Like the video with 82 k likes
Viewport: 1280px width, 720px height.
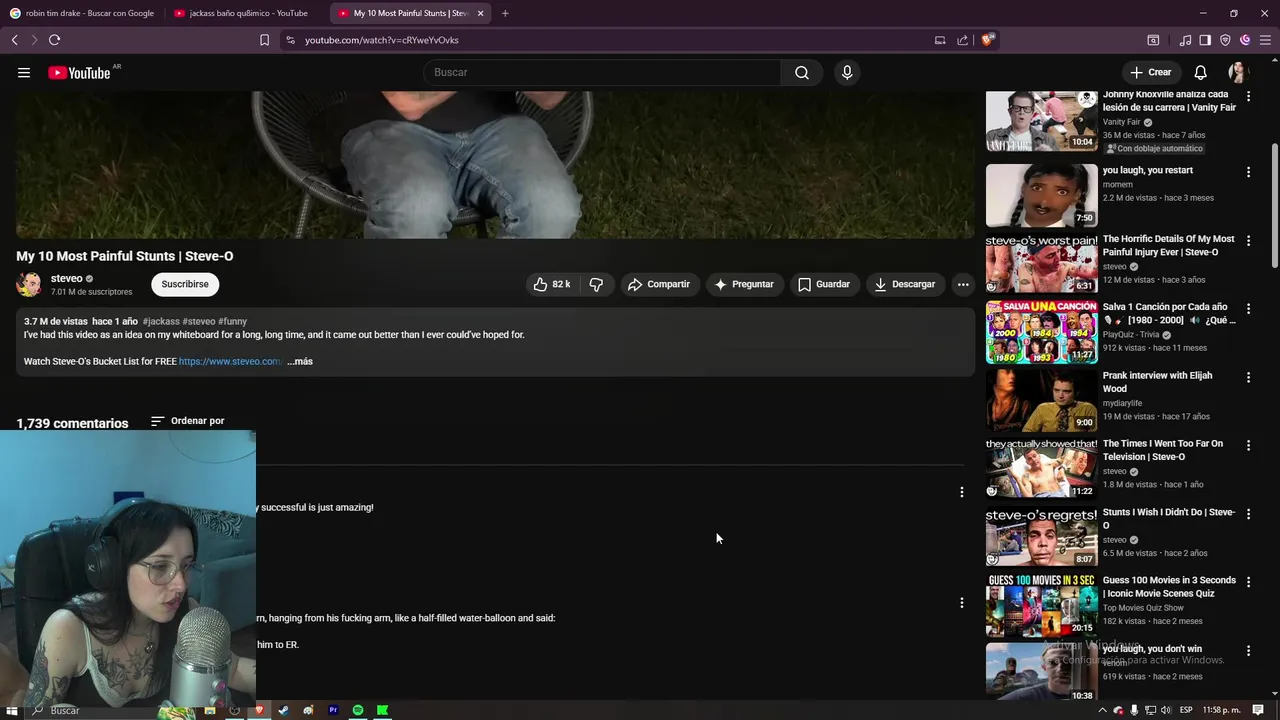coord(552,284)
